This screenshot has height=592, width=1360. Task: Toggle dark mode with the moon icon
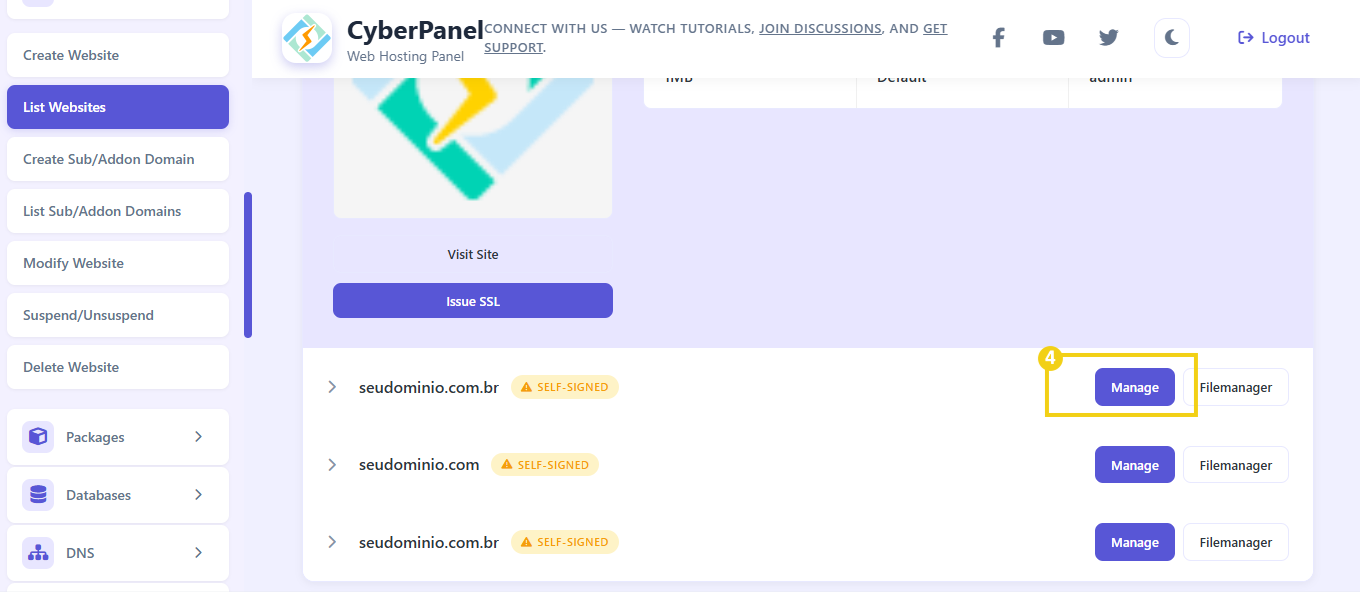tap(1171, 37)
